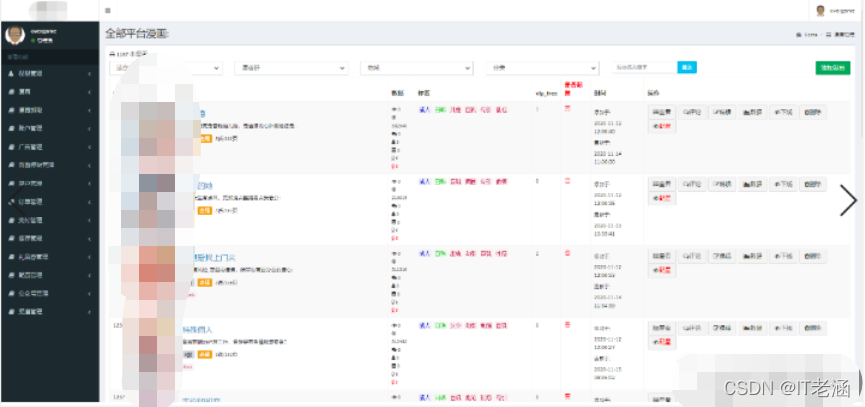
Task: Toggle red config status icon in second row
Action: (567, 180)
